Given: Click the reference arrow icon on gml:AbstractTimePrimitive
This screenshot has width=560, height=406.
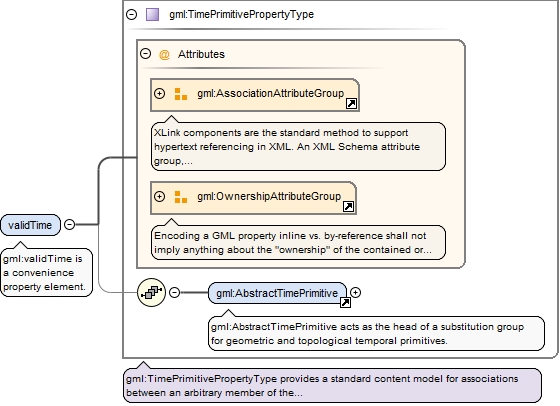Looking at the screenshot, I should click(x=345, y=302).
